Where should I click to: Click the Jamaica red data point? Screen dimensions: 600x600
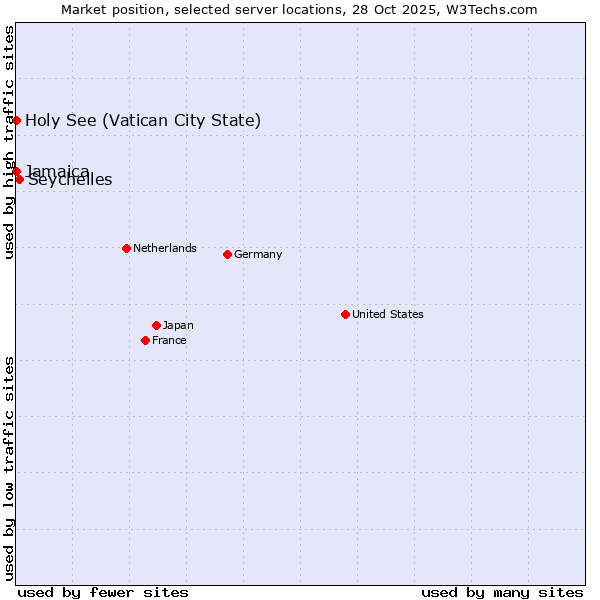(16, 171)
